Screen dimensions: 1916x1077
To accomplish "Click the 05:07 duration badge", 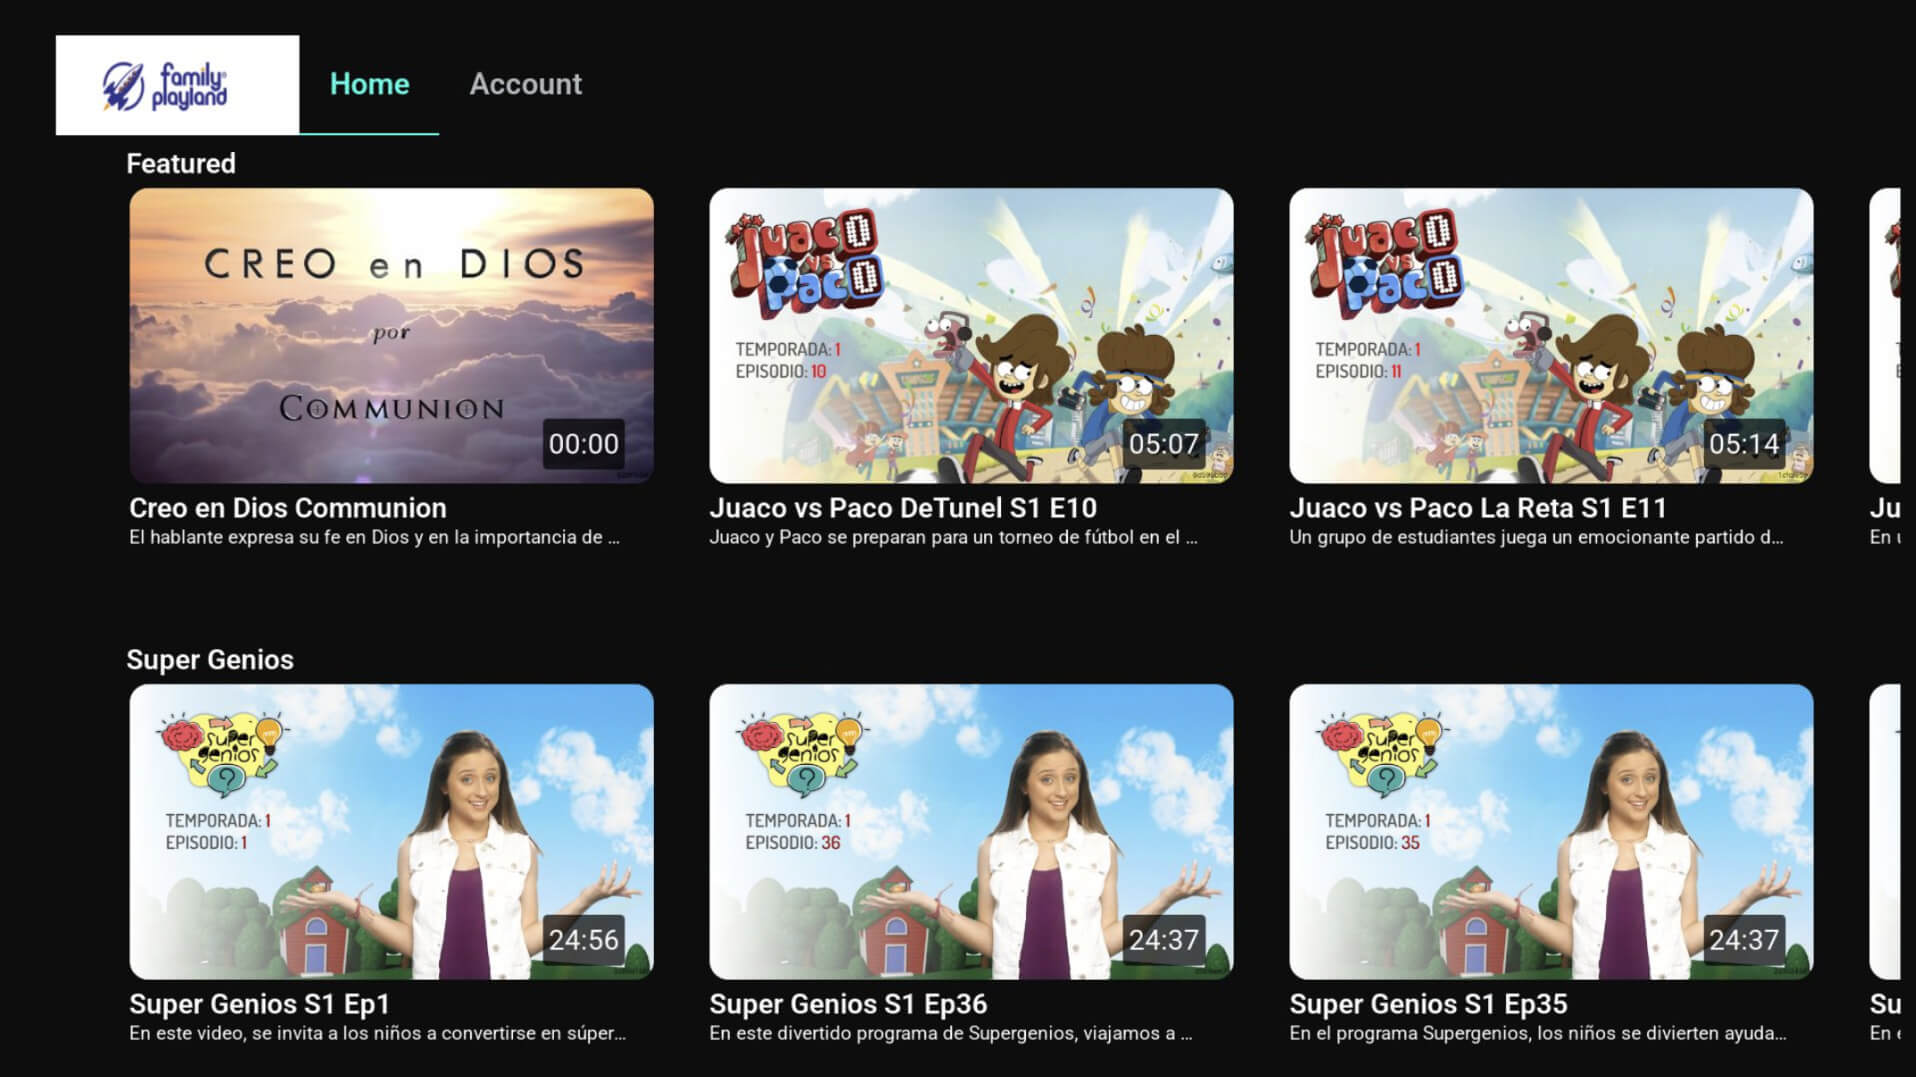I will (1163, 444).
